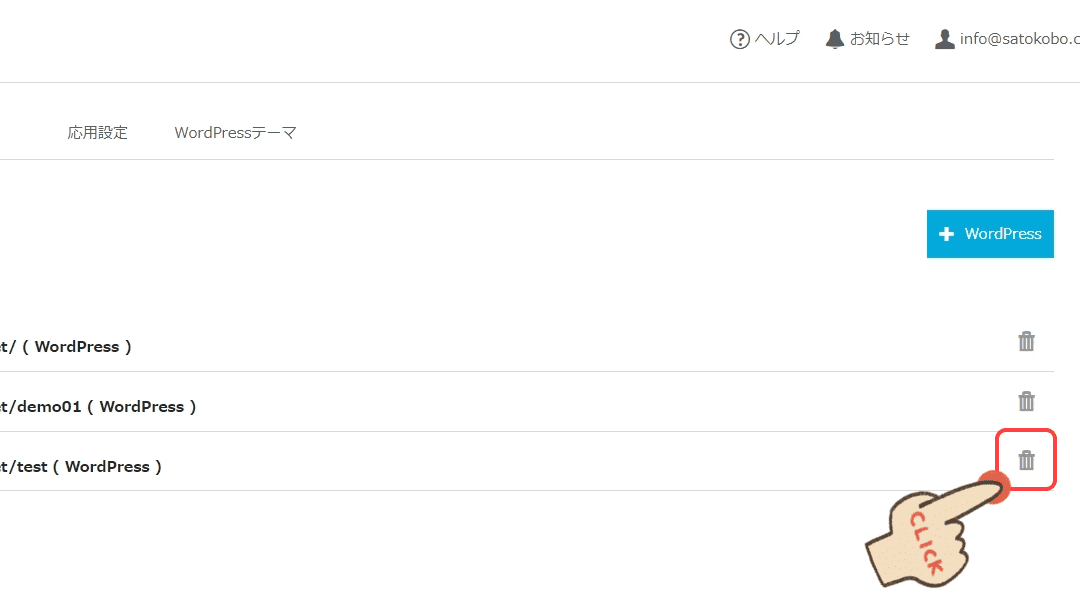
Task: Switch to the WordPressテーマ tab
Action: pos(235,132)
